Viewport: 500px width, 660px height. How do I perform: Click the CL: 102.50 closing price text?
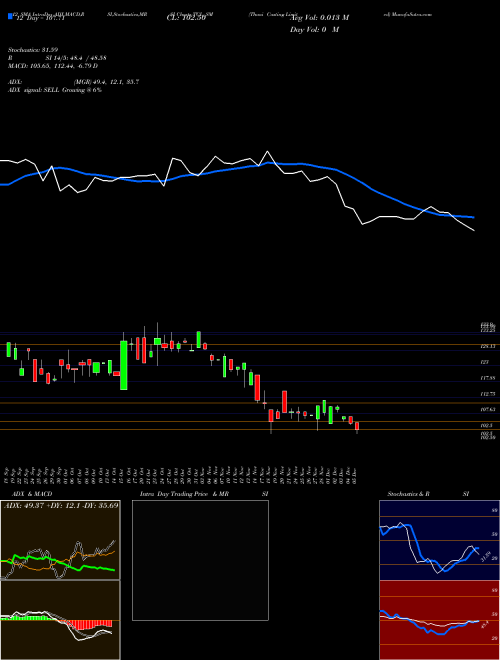[188, 18]
